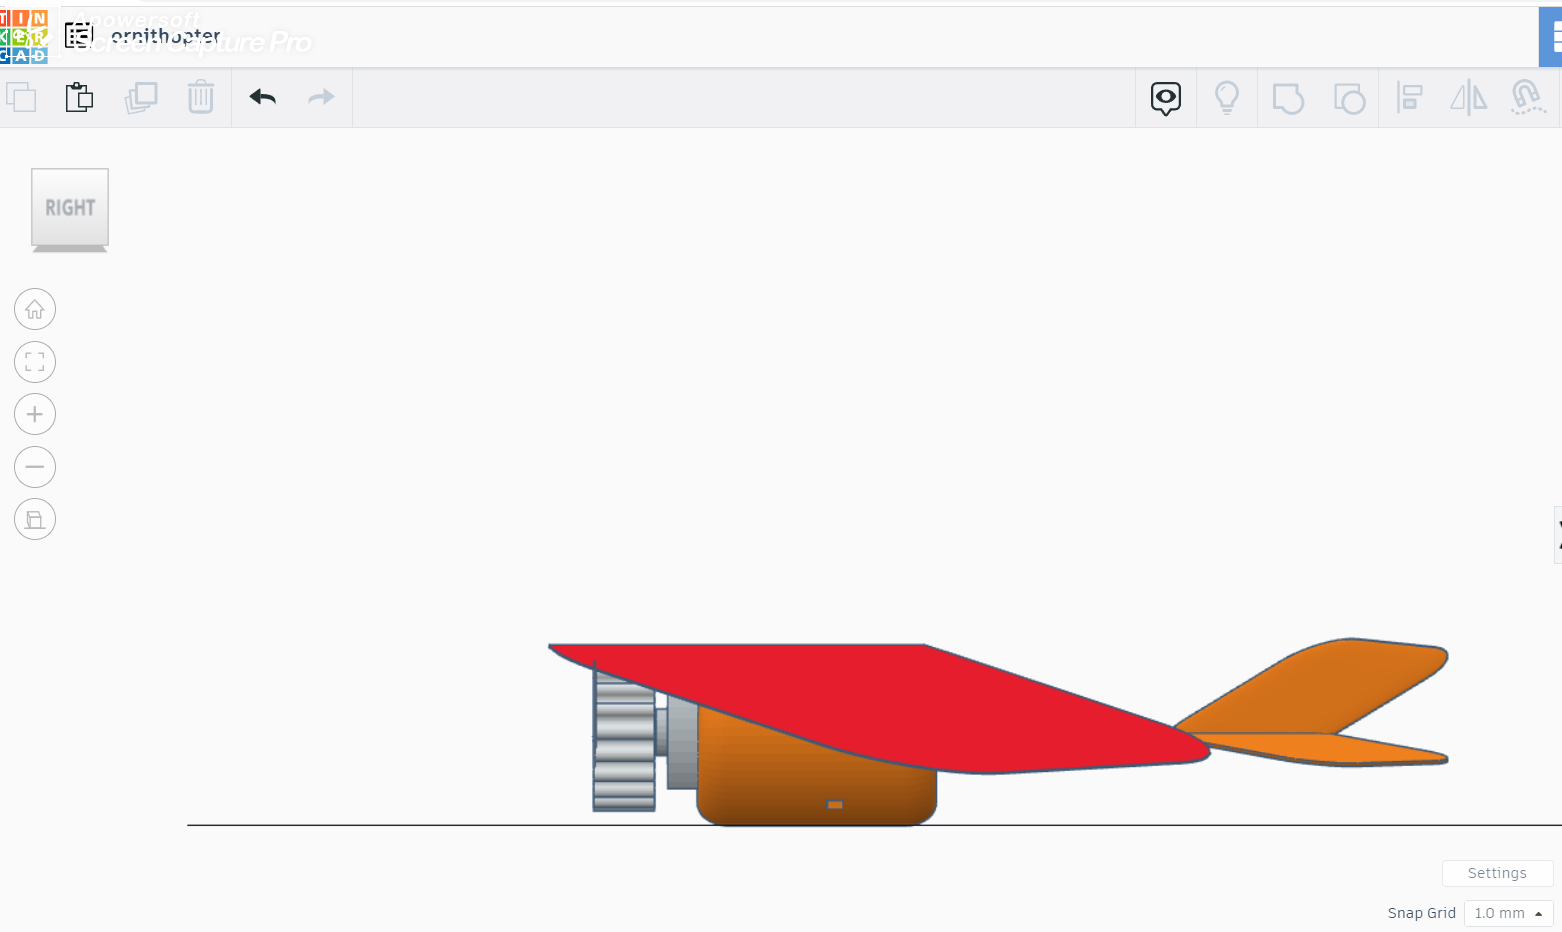
Task: Mirror the shape with the Flip tool
Action: (1468, 97)
